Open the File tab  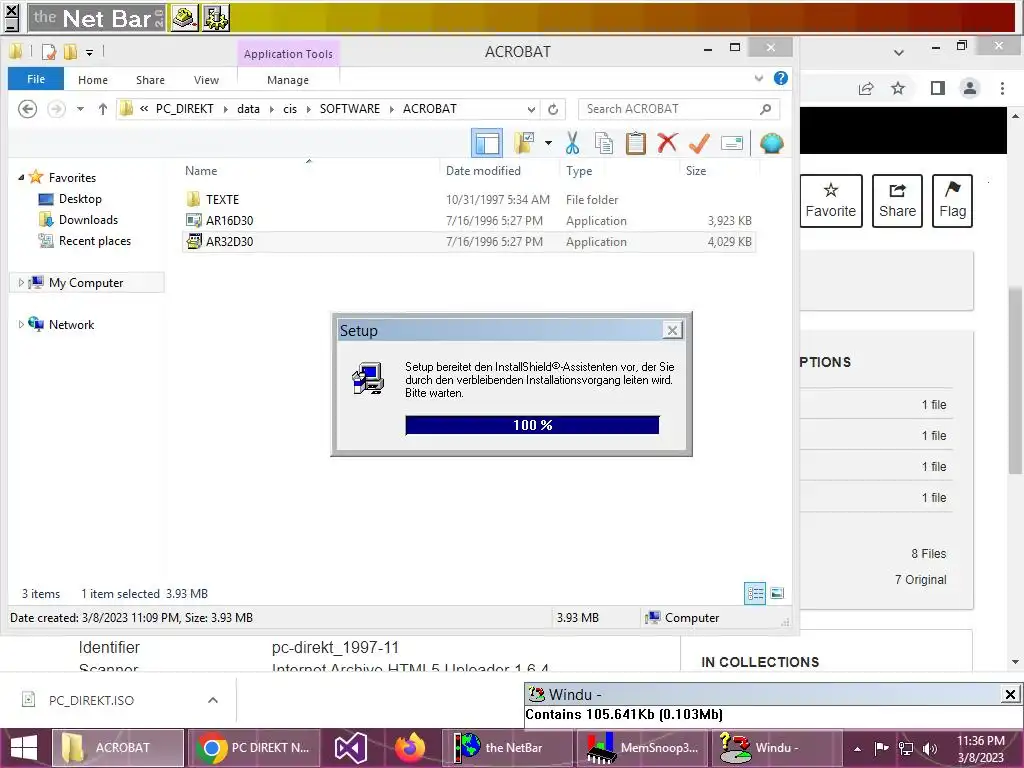tap(36, 79)
